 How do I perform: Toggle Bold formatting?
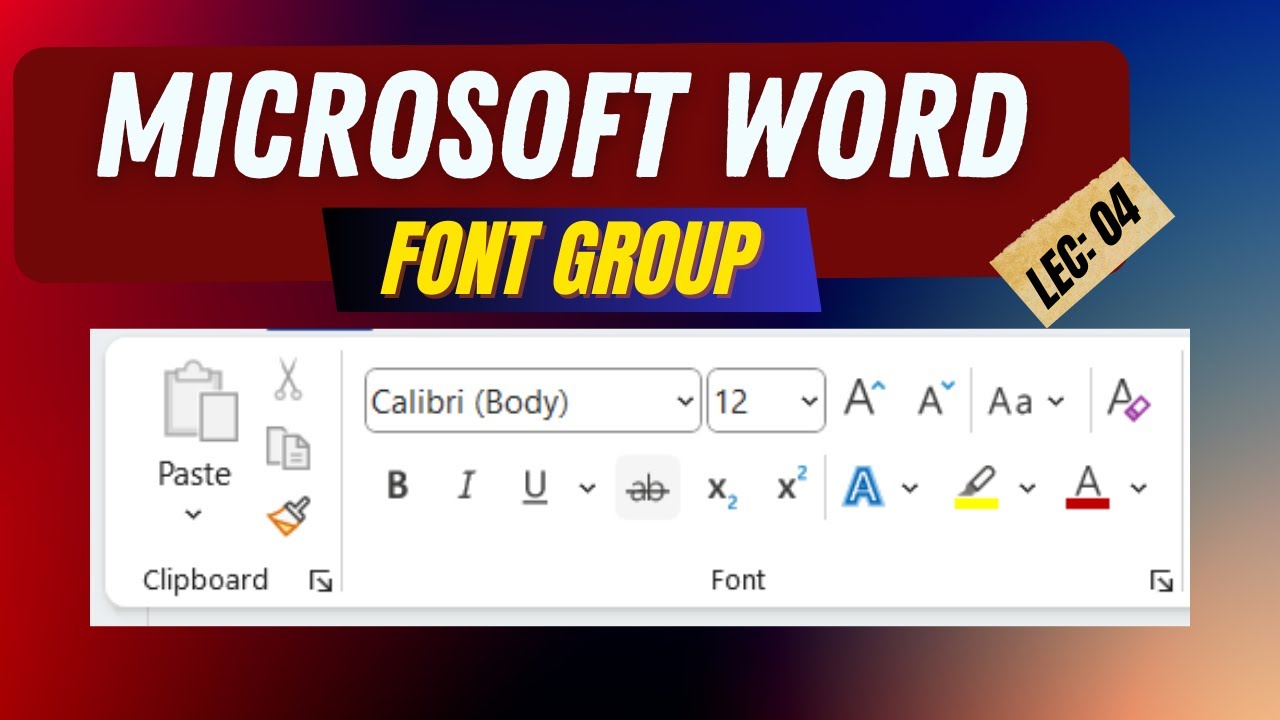click(x=397, y=487)
